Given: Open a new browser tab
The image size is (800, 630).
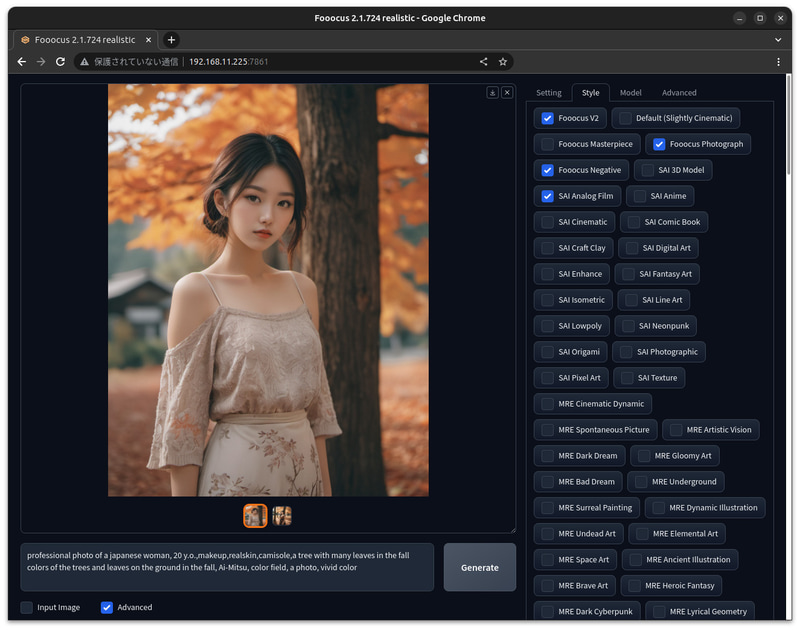Looking at the screenshot, I should (171, 39).
